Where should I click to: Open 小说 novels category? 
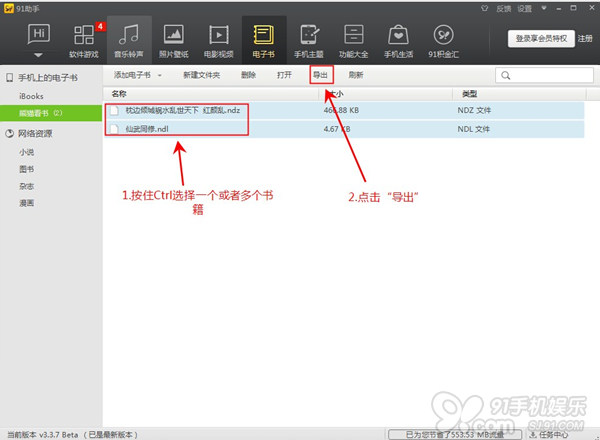click(26, 152)
